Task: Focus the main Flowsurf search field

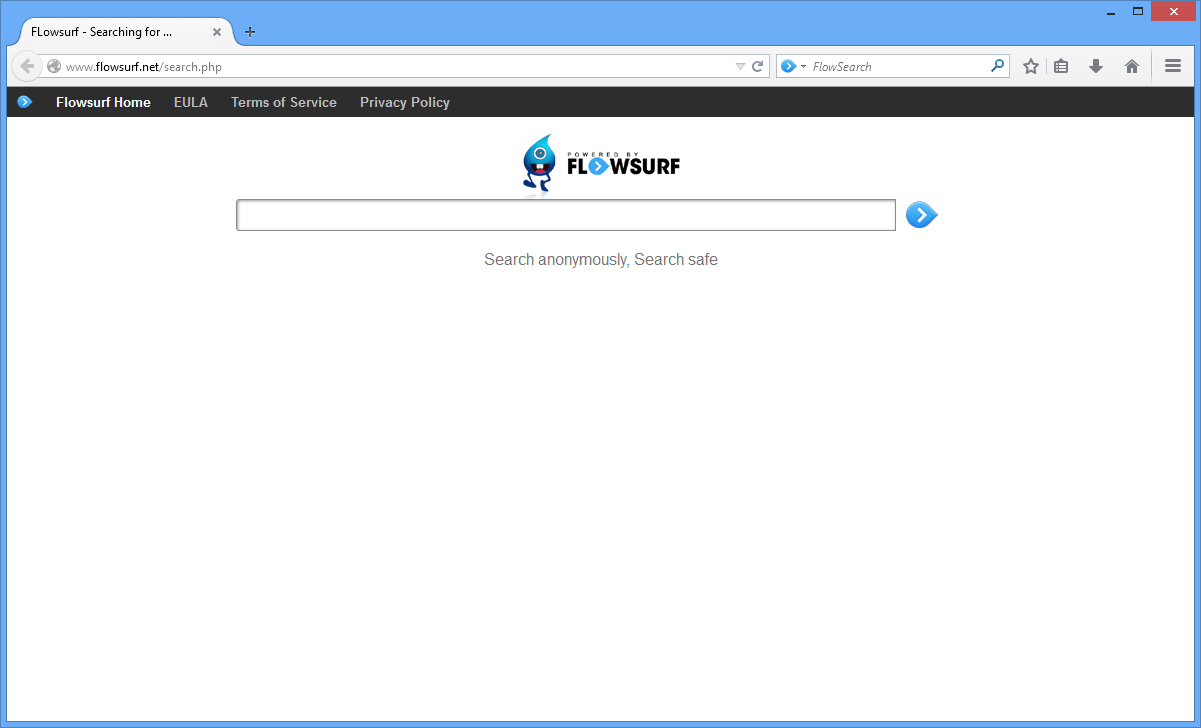Action: (566, 215)
